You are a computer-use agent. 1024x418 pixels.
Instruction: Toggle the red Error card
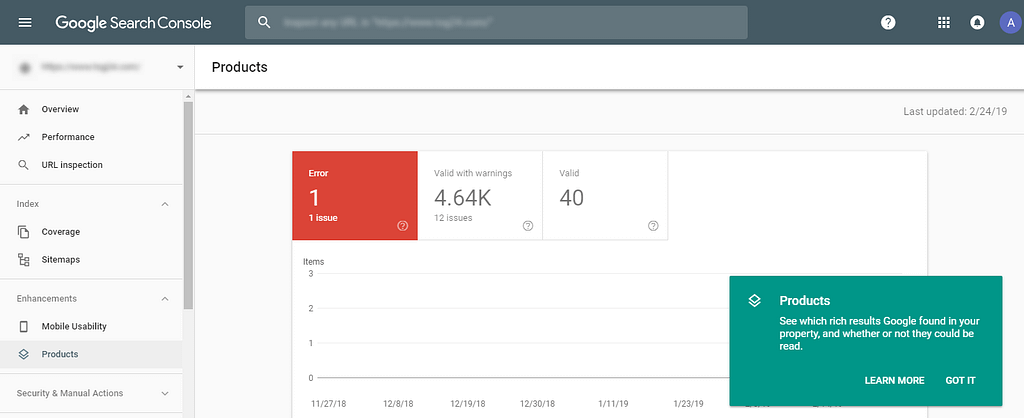pyautogui.click(x=355, y=196)
